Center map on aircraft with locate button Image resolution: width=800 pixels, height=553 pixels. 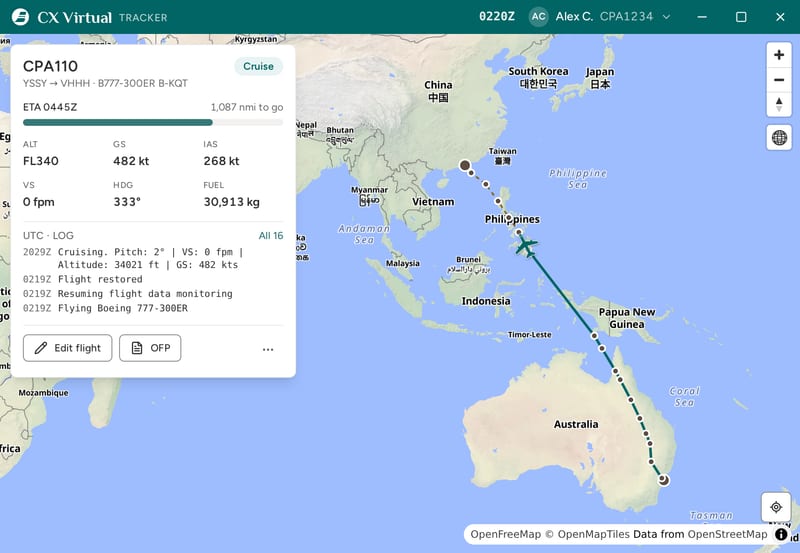click(x=776, y=507)
